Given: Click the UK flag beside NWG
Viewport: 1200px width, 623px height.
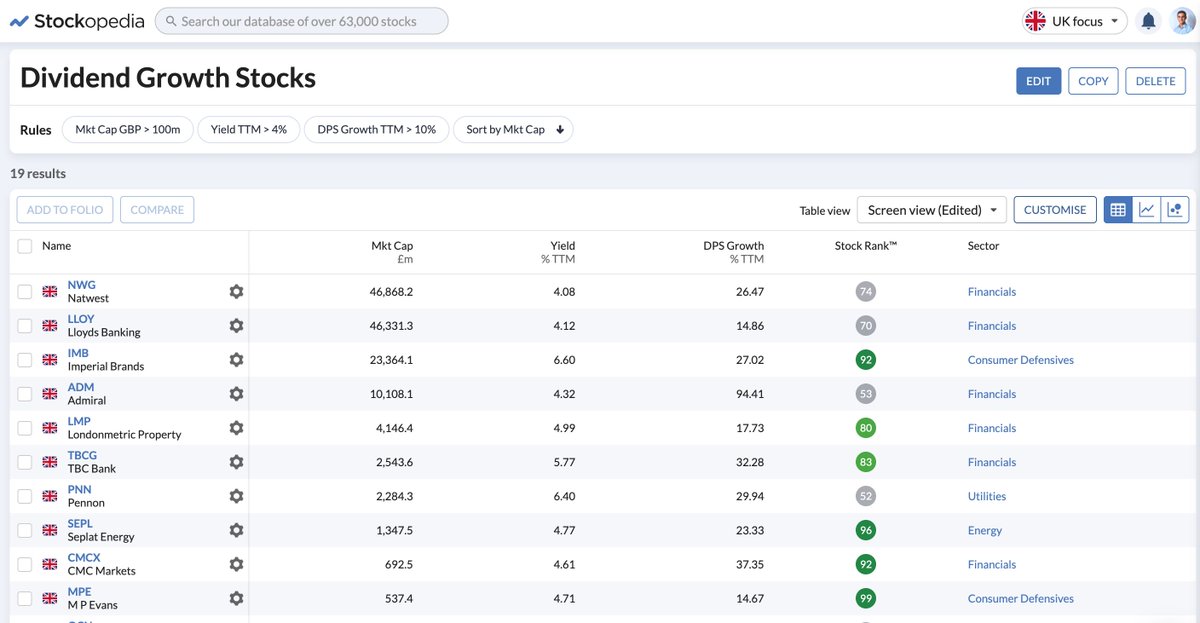Looking at the screenshot, I should pos(50,292).
